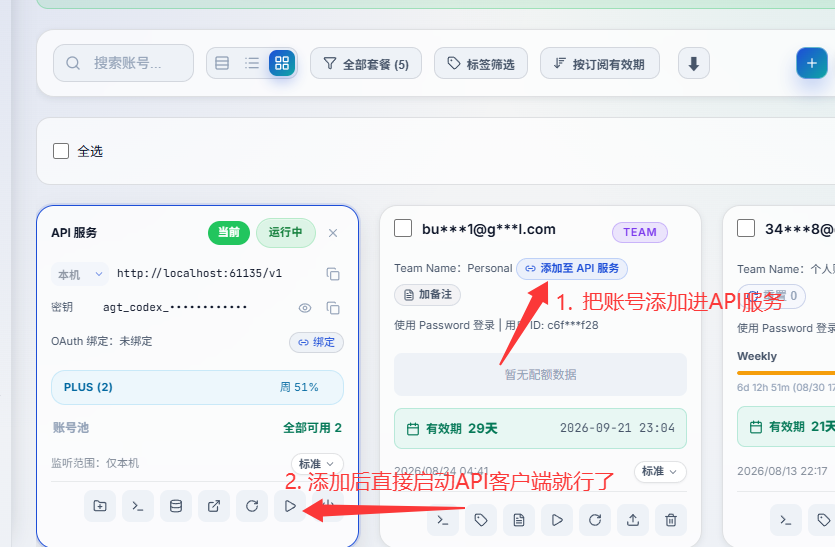This screenshot has width=835, height=547.
Task: Click the tag icon on bu***1 card
Action: click(481, 520)
